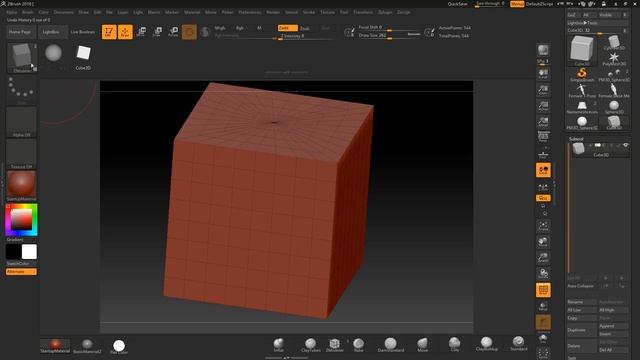This screenshot has height=360, width=640.
Task: Click the Append subtool button
Action: click(x=613, y=326)
